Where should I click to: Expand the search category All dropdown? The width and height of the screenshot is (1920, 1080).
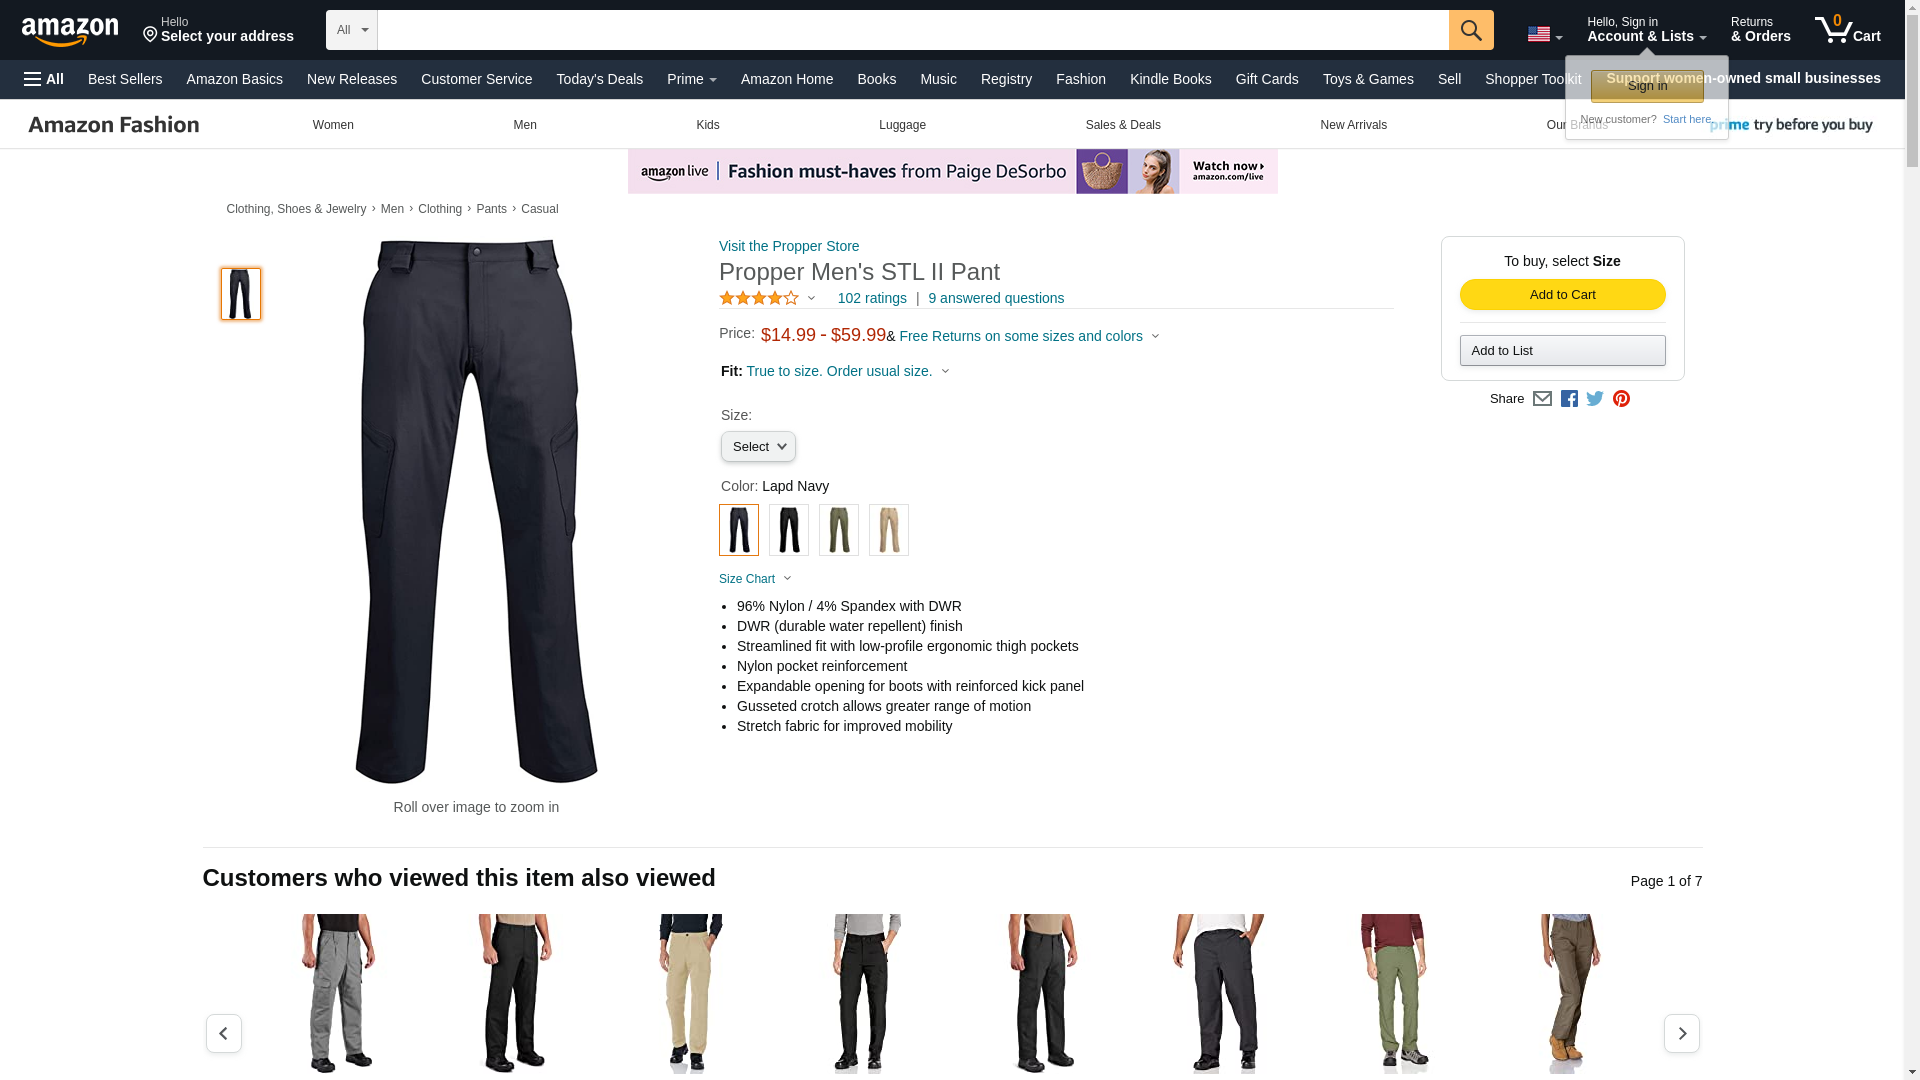click(352, 30)
